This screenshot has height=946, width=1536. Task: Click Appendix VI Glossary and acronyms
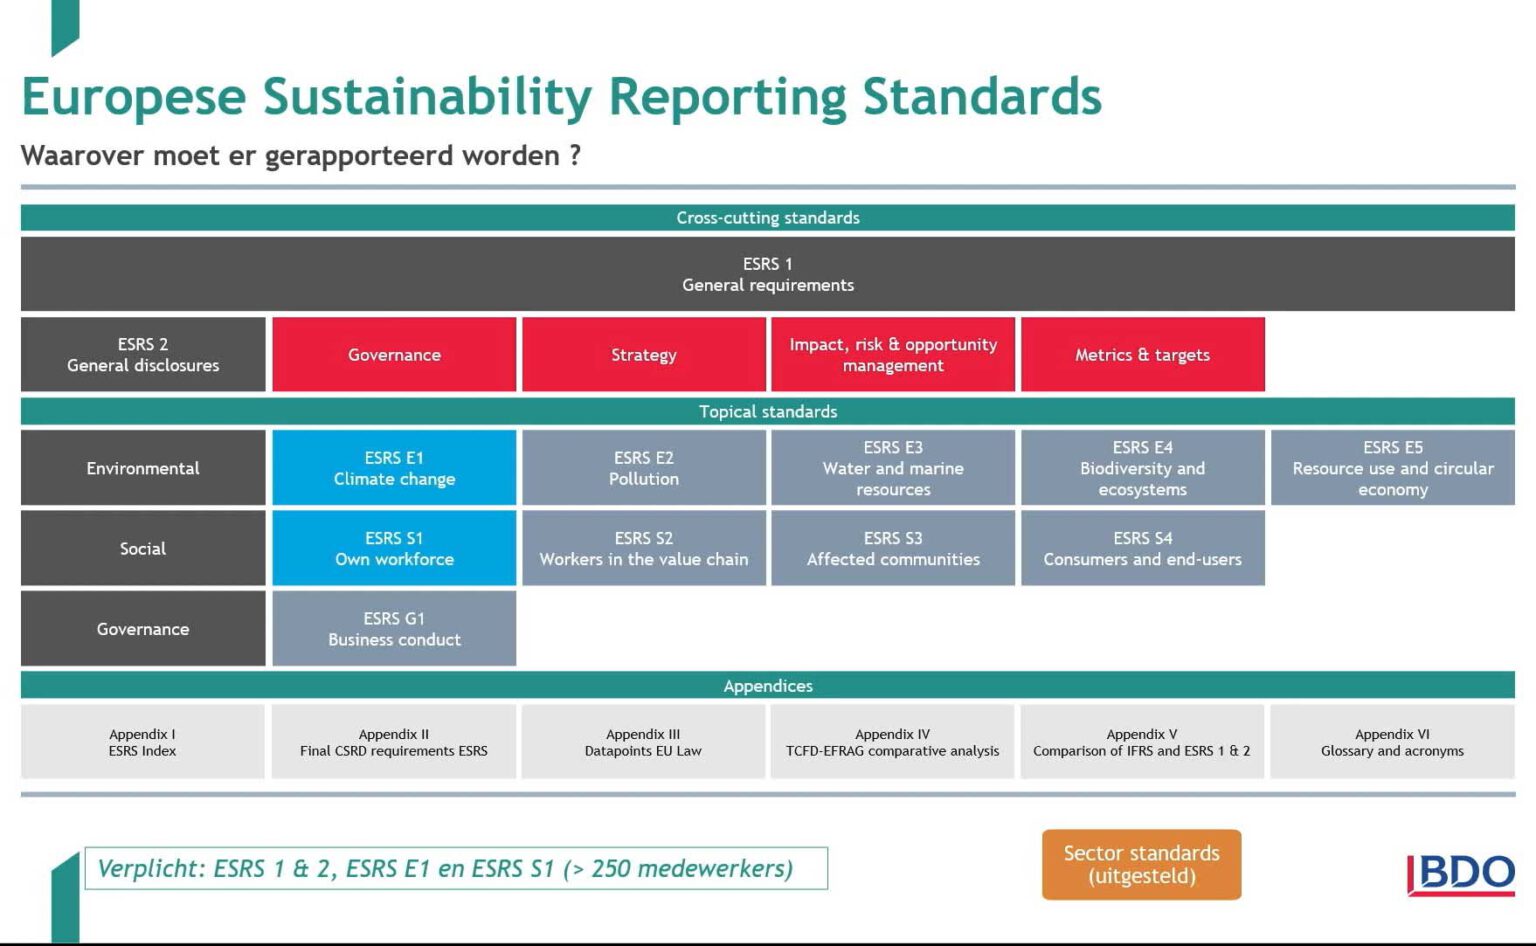tap(1393, 741)
